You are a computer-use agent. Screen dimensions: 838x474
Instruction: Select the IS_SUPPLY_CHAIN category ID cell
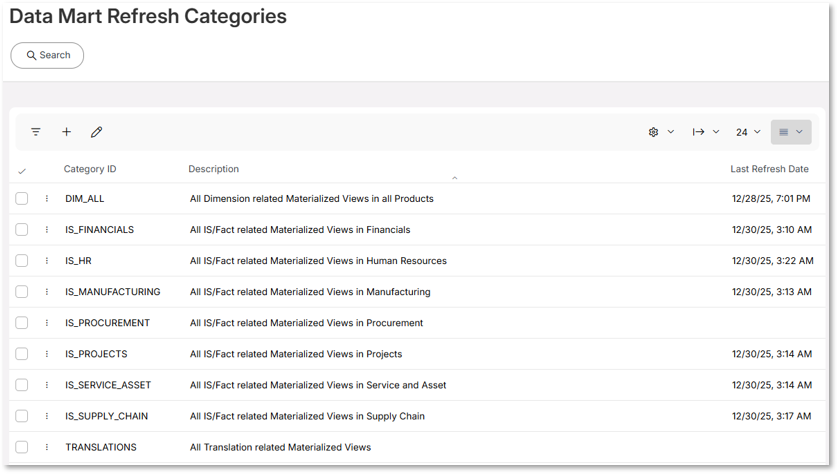[x=106, y=416]
